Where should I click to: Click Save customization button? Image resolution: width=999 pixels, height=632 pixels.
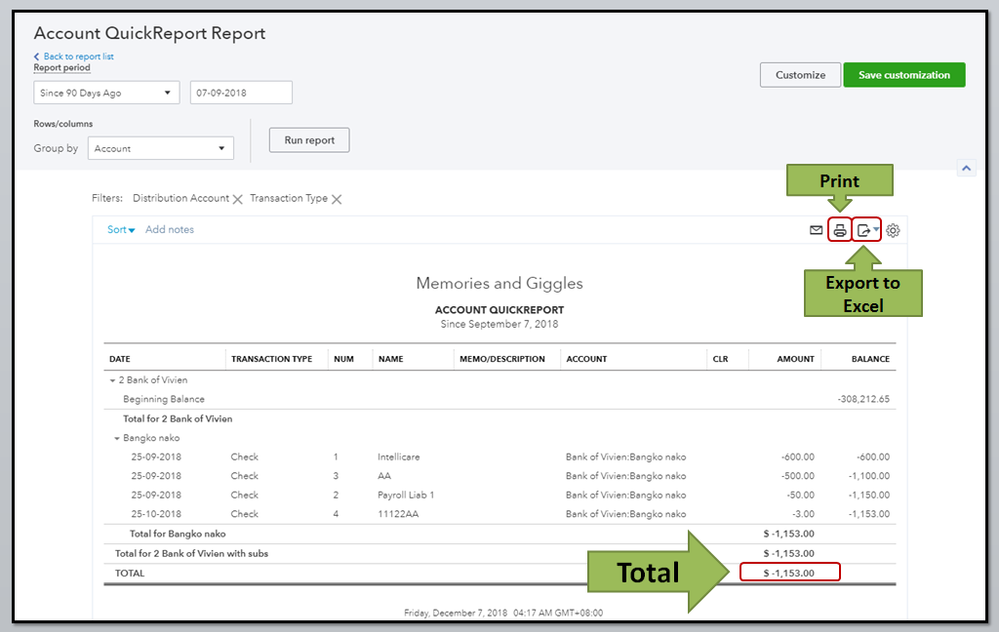tap(903, 75)
